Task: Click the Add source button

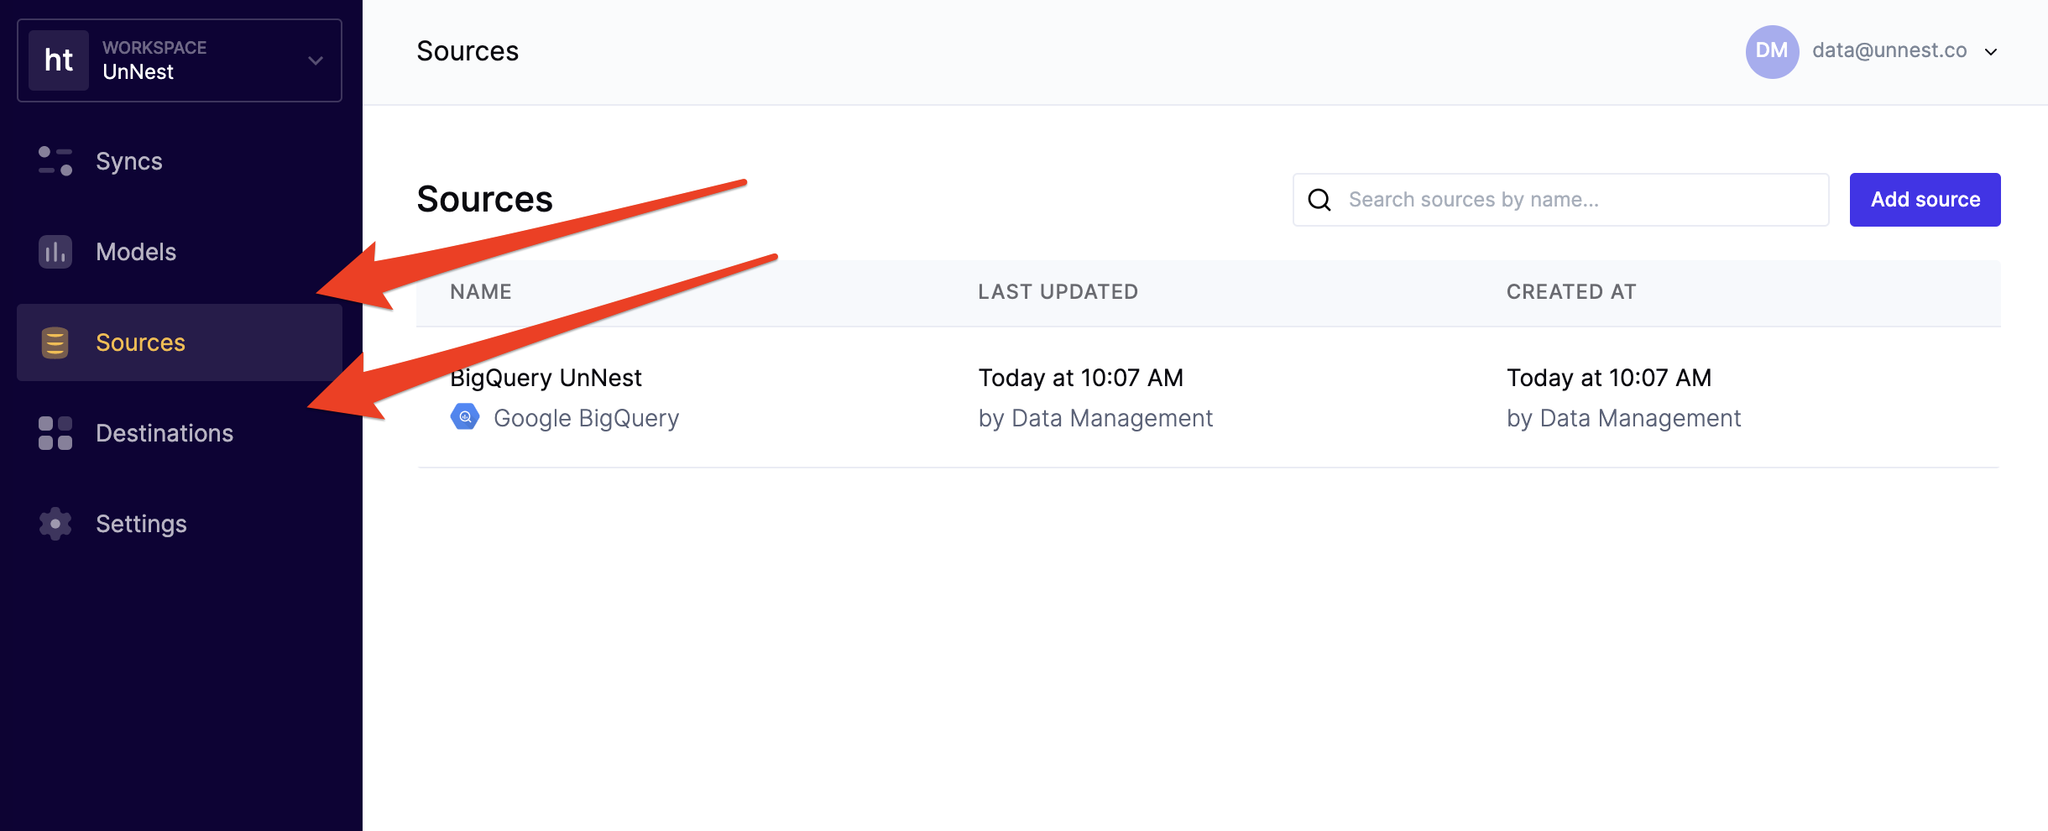Action: [1925, 200]
